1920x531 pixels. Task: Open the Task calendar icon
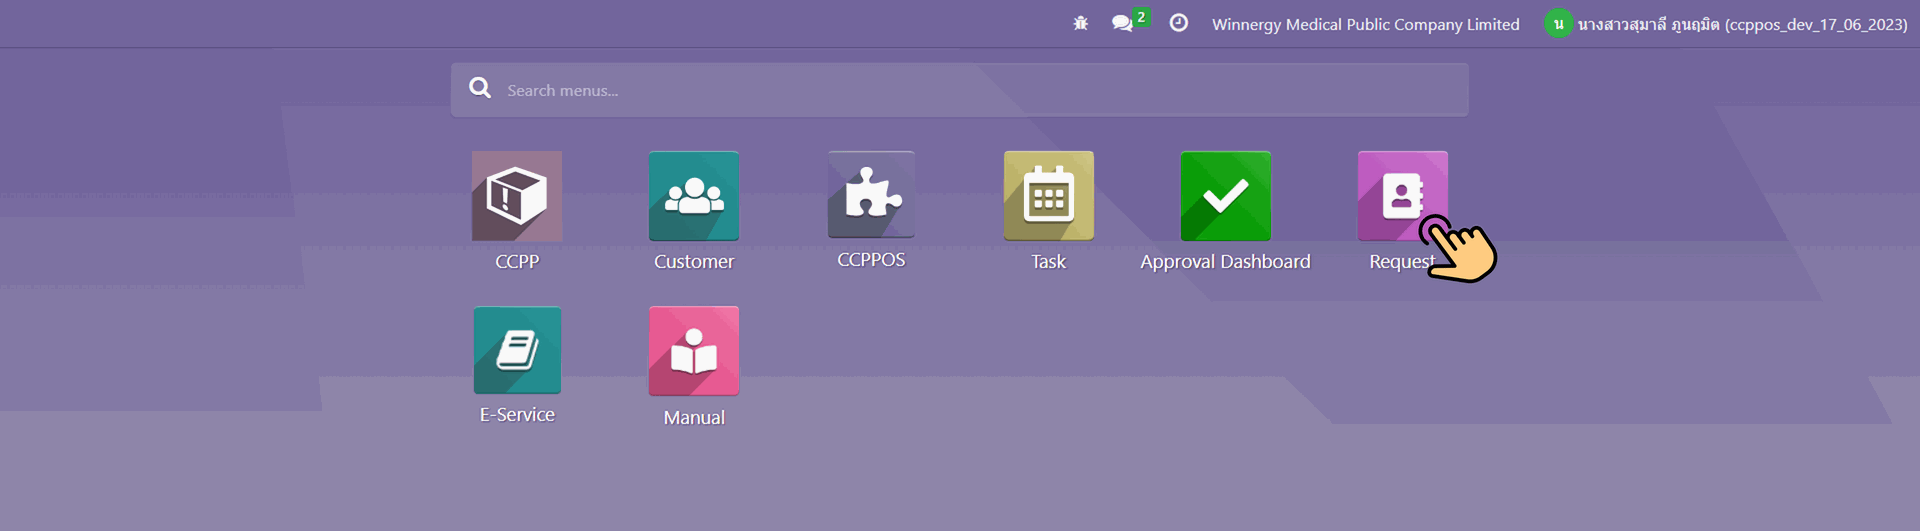pos(1048,196)
